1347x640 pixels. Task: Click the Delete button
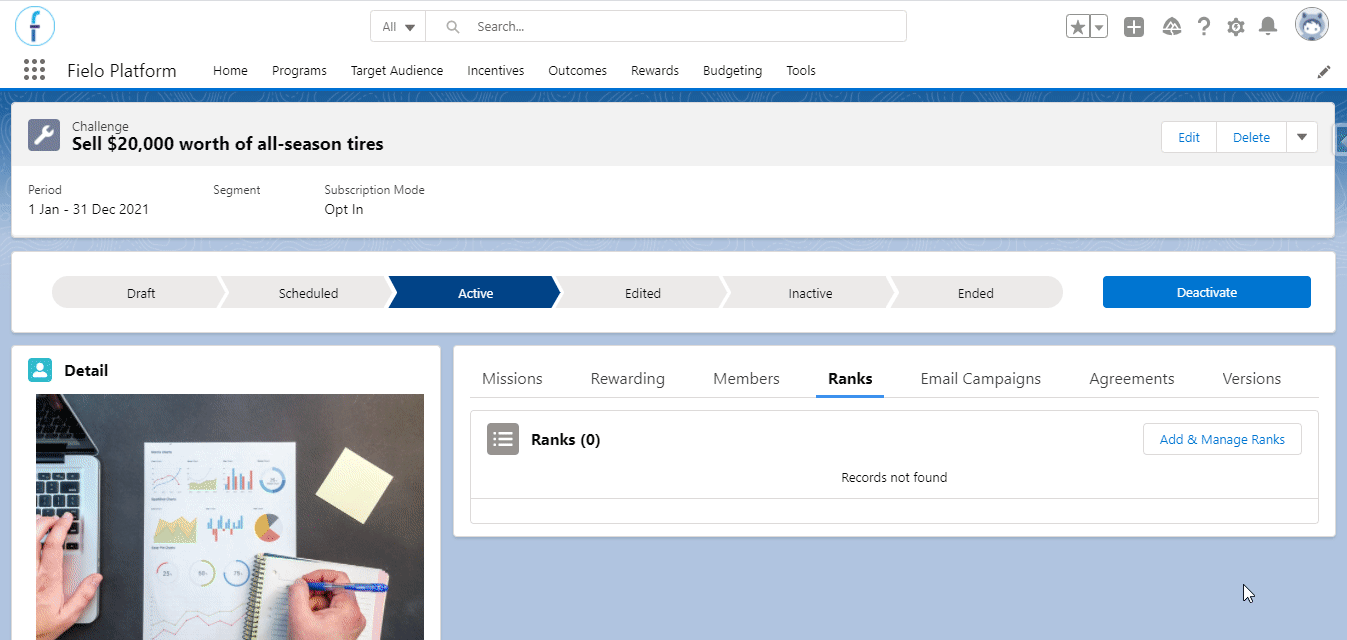point(1251,138)
